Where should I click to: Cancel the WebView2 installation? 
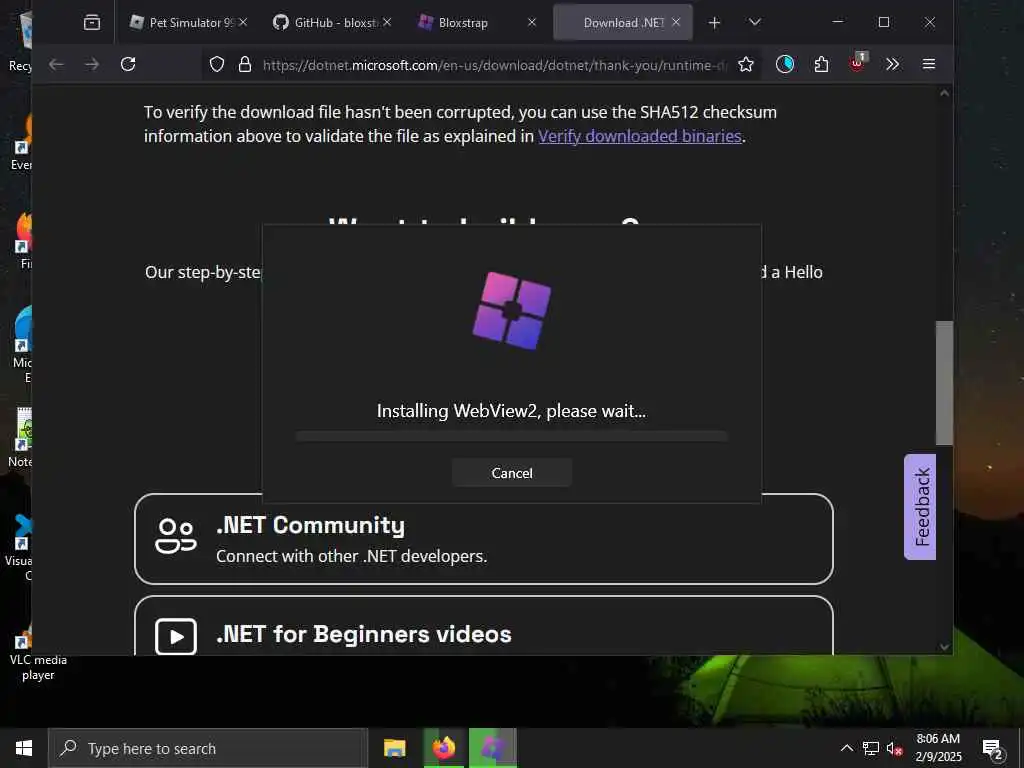click(x=511, y=473)
